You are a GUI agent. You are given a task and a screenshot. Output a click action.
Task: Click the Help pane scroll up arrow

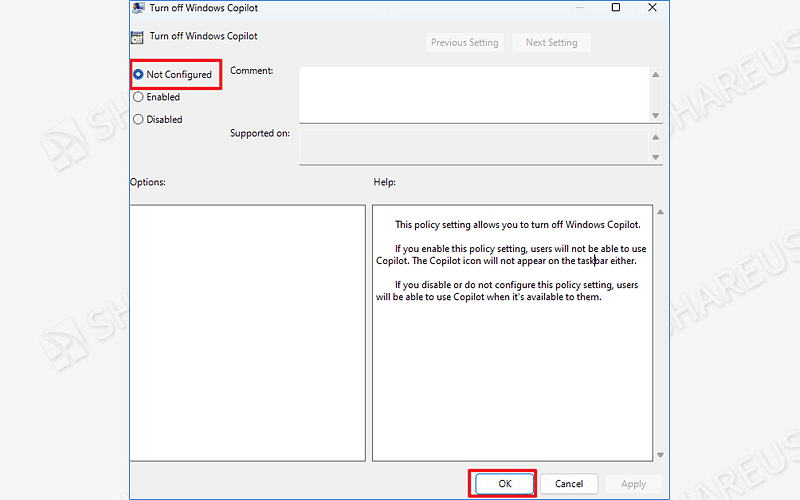pyautogui.click(x=660, y=212)
